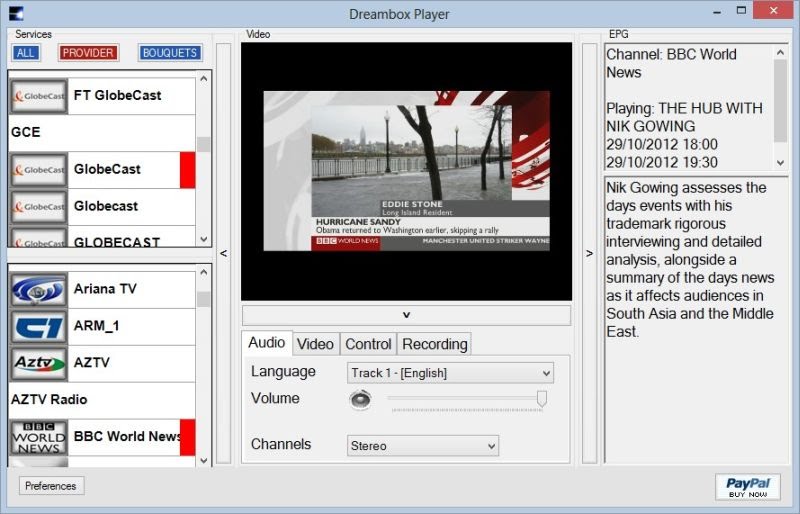Click the PayPal Buy Now button
Image resolution: width=800 pixels, height=514 pixels.
[x=748, y=486]
